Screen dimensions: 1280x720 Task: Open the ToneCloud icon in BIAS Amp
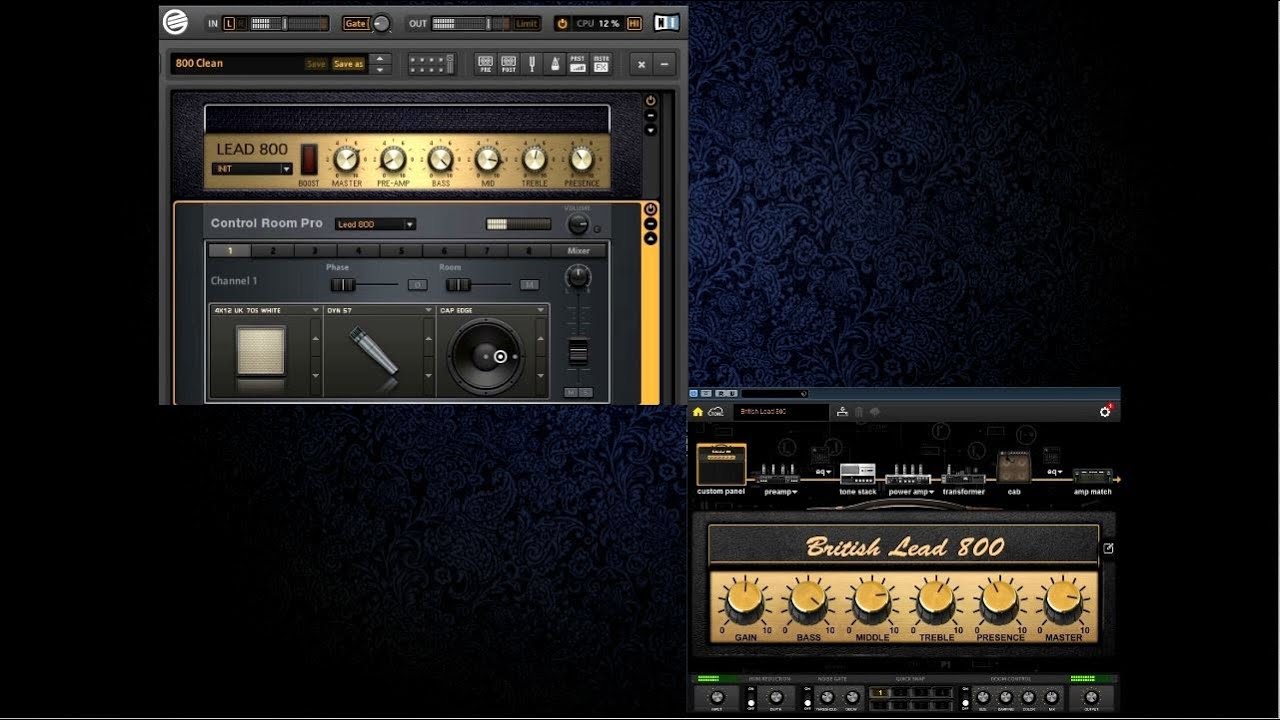coord(715,412)
